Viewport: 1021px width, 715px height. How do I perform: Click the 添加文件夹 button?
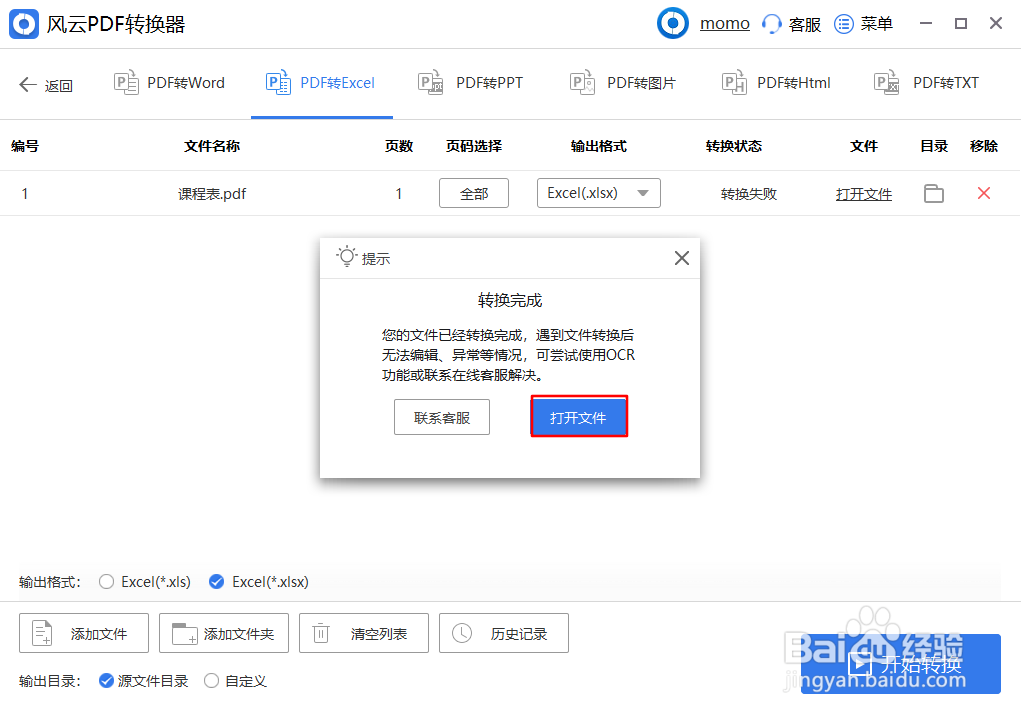[224, 633]
